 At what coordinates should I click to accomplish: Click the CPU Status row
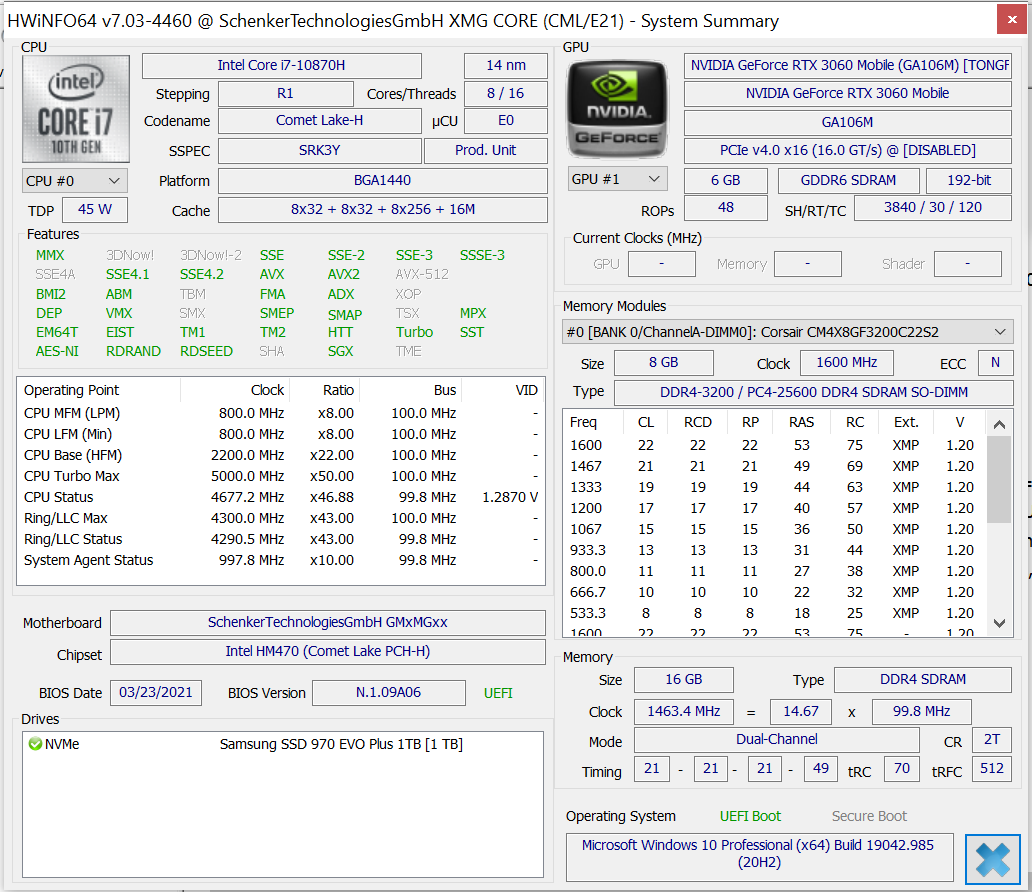pyautogui.click(x=281, y=497)
